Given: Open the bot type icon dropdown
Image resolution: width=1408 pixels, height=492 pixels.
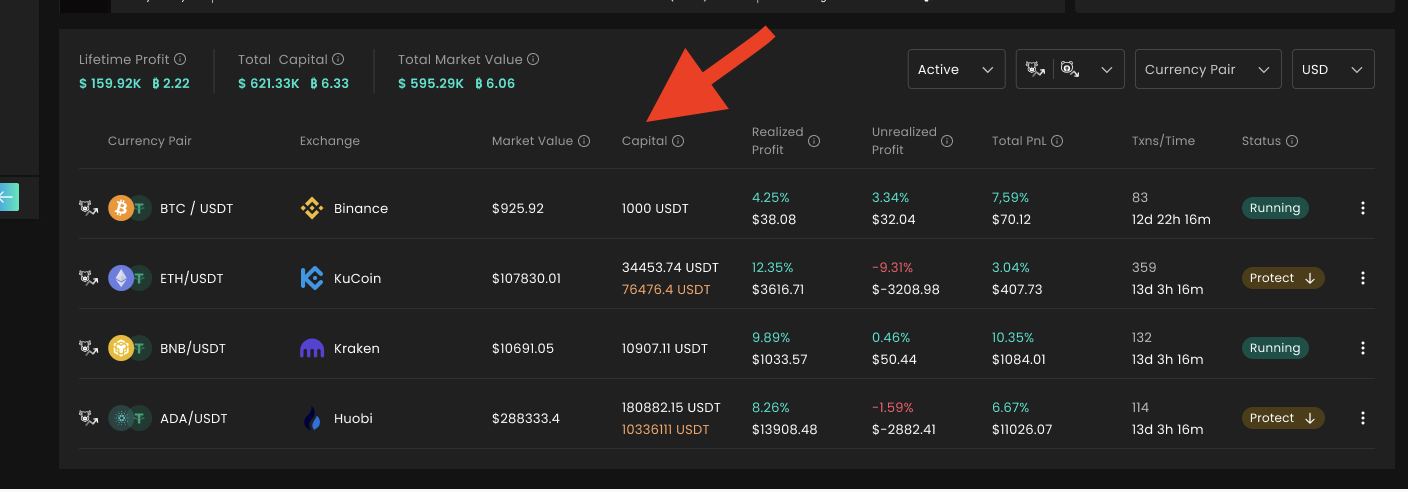Looking at the screenshot, I should point(1070,70).
